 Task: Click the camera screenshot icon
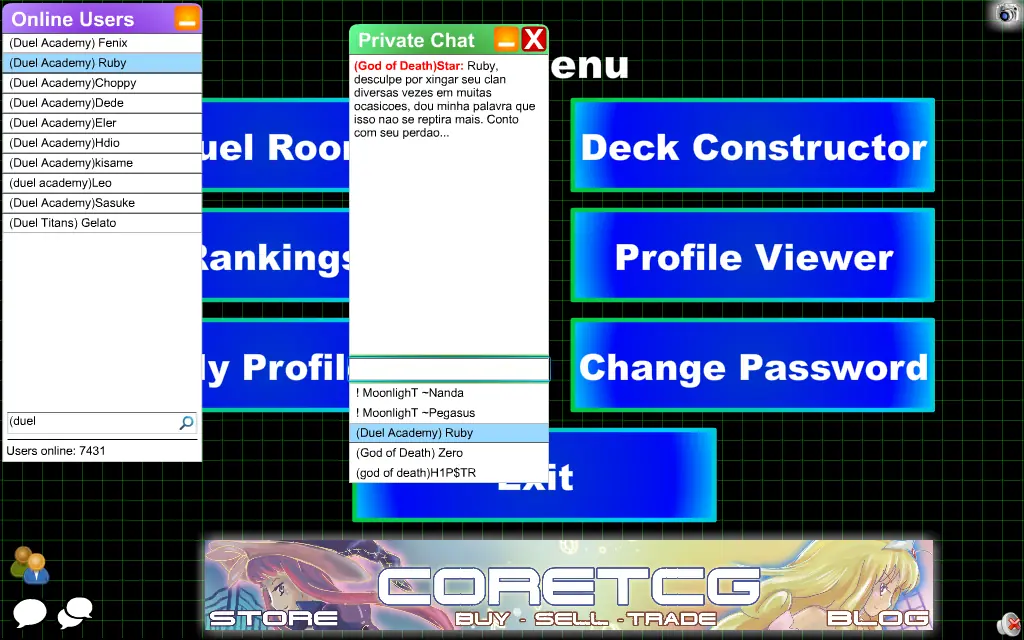click(x=1008, y=14)
